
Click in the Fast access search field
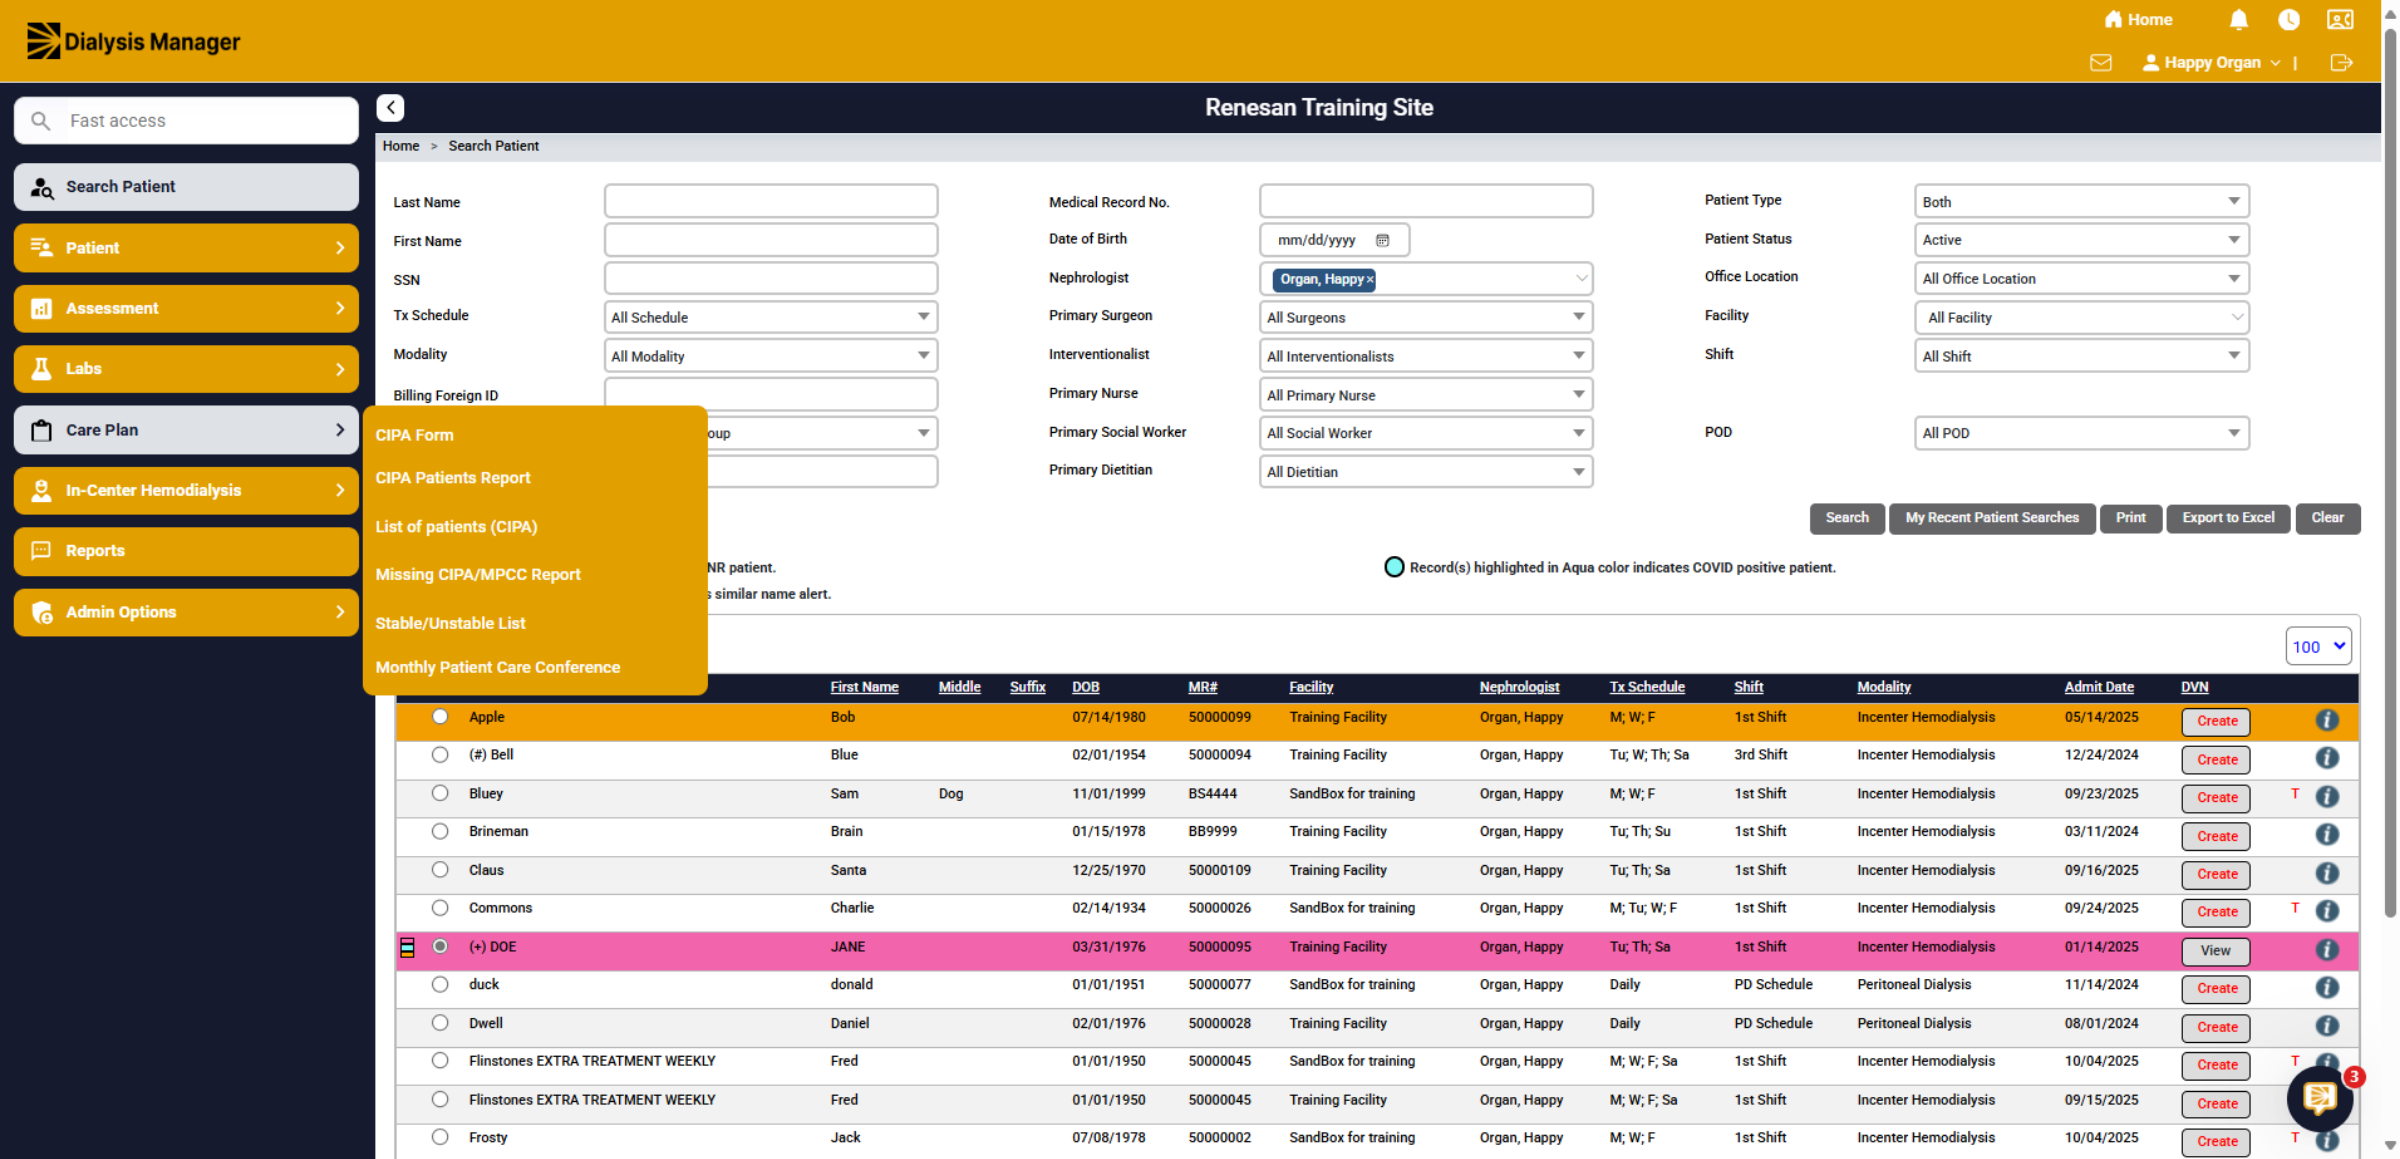tap(186, 121)
